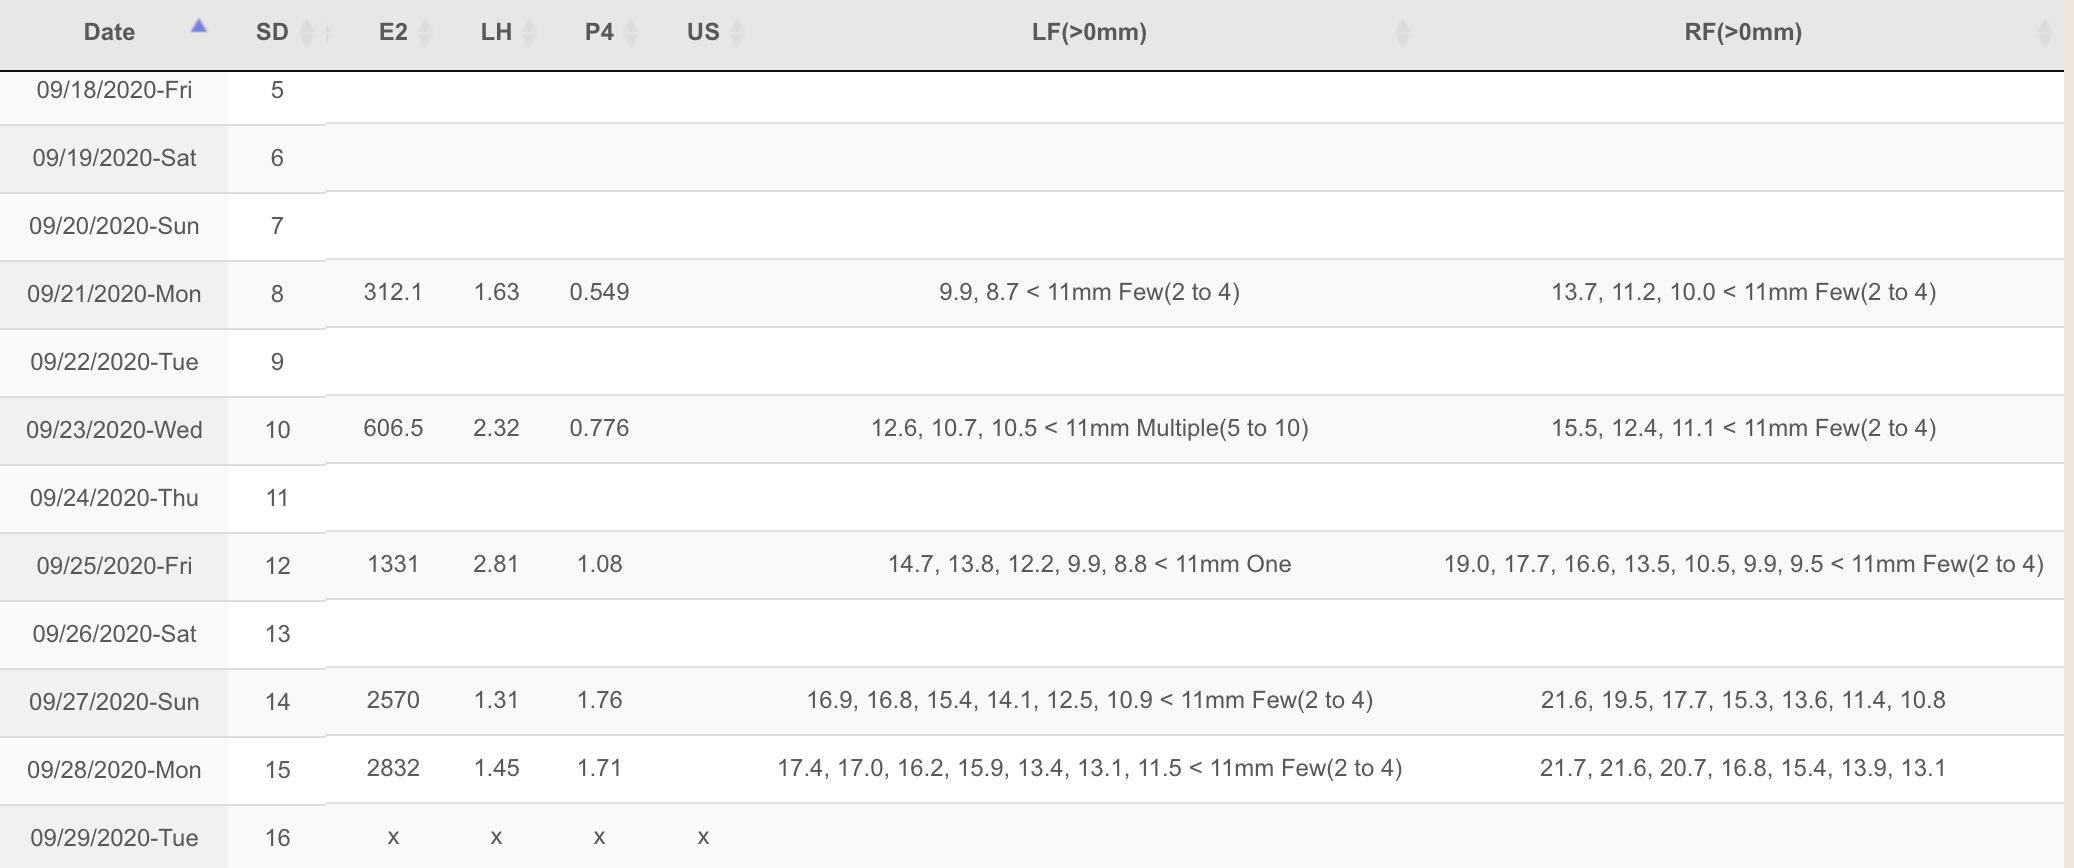Click the RF(>0mm) column sort arrows

coord(2045,33)
